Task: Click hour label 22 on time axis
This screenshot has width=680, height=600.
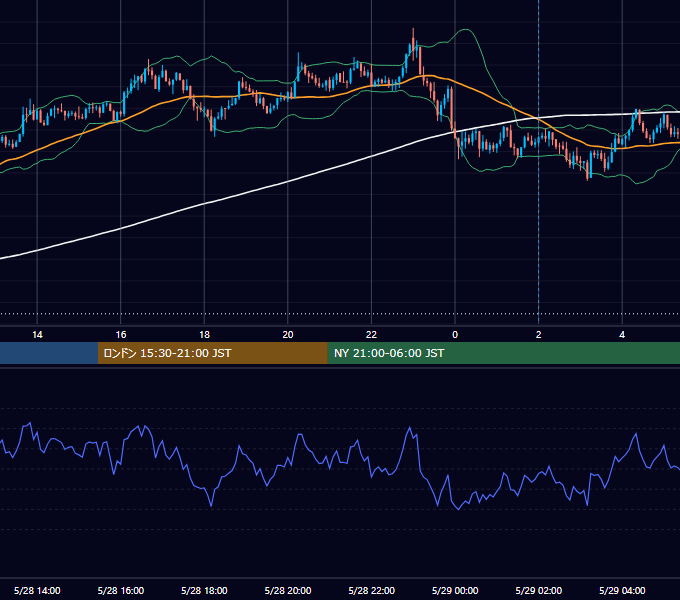Action: pyautogui.click(x=371, y=335)
